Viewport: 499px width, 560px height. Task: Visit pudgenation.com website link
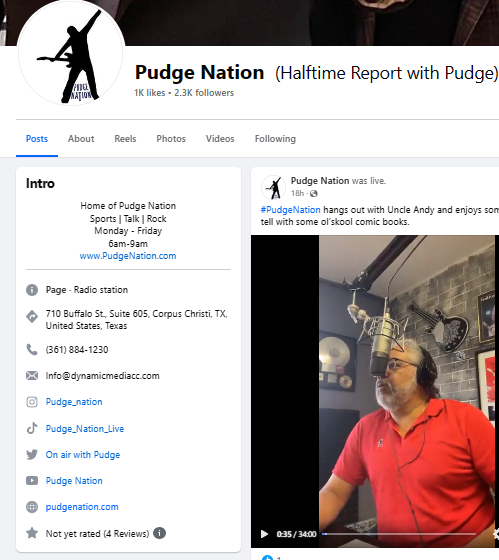tap(82, 507)
